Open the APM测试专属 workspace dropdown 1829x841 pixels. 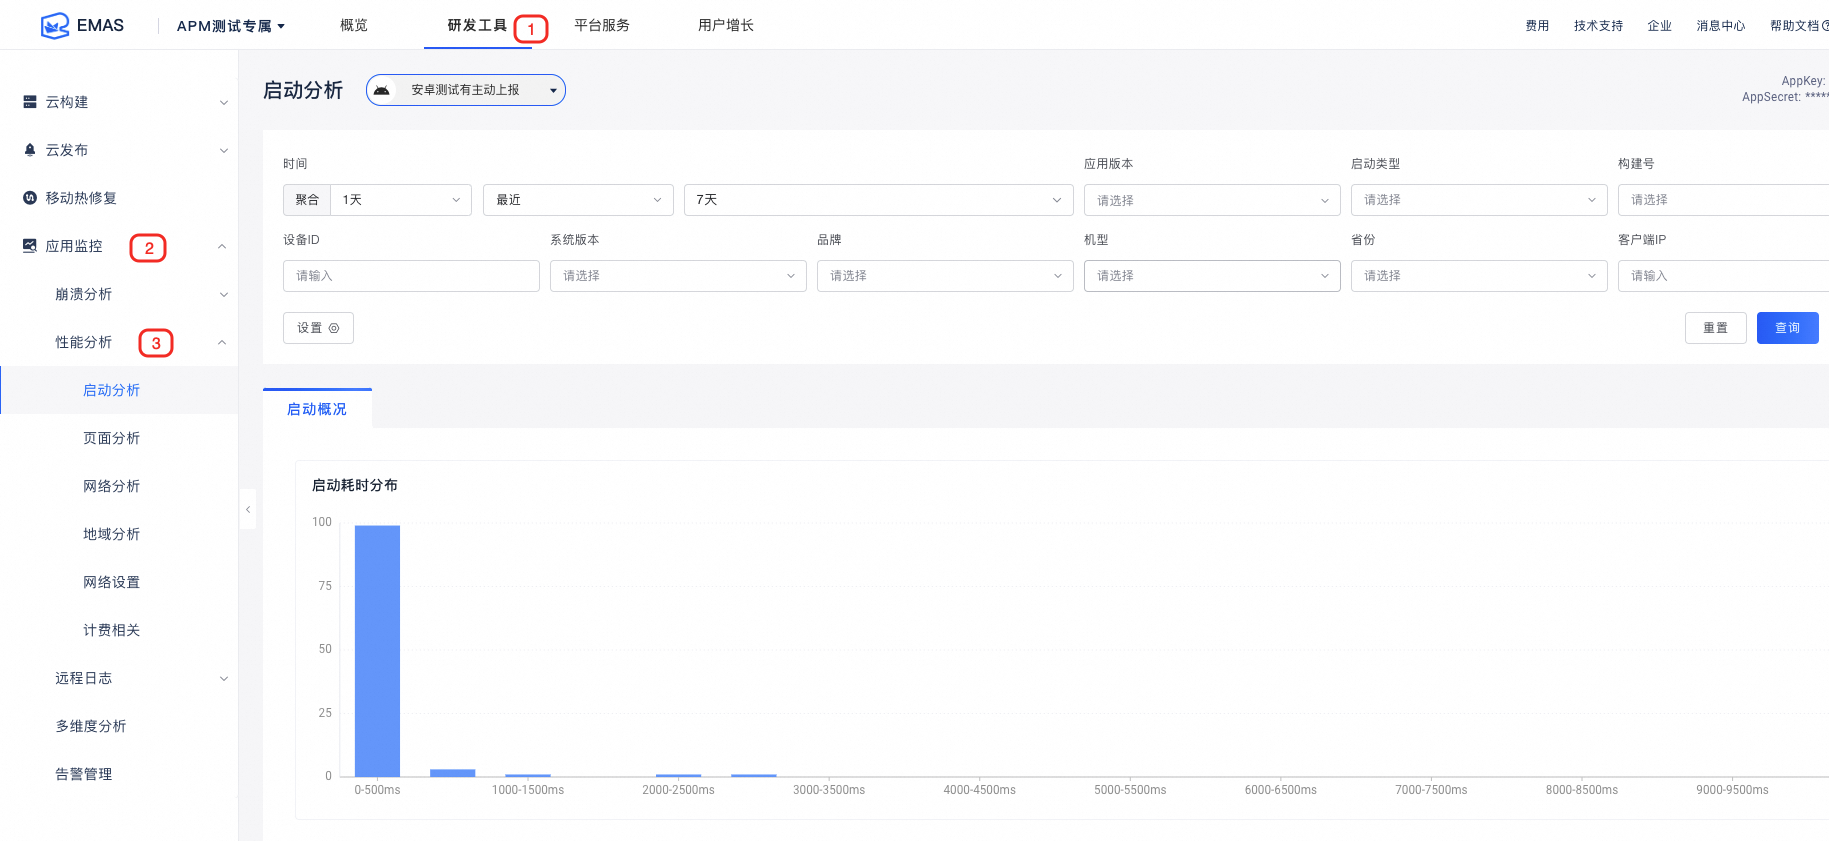(231, 26)
